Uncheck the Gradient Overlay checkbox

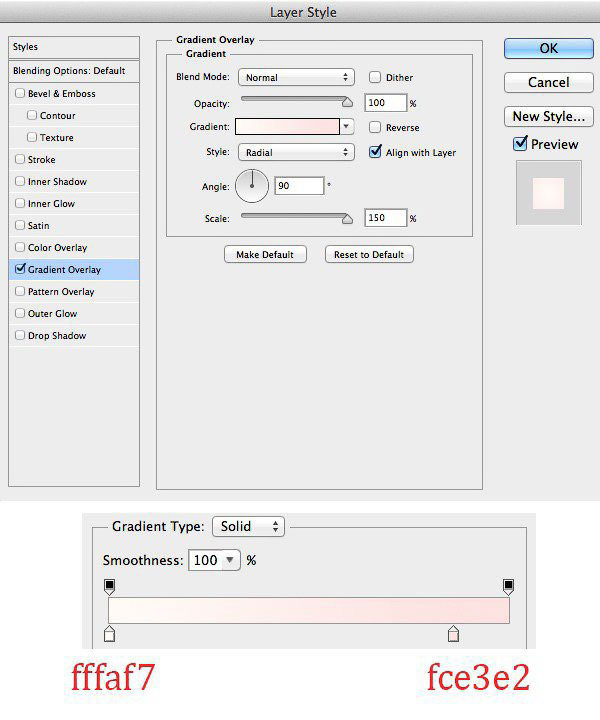20,269
